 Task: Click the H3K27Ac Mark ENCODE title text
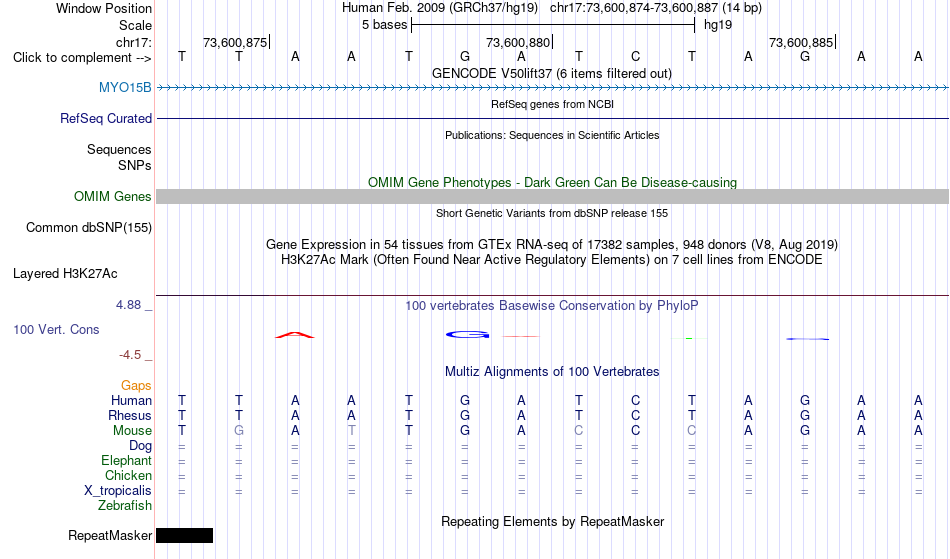coord(552,260)
